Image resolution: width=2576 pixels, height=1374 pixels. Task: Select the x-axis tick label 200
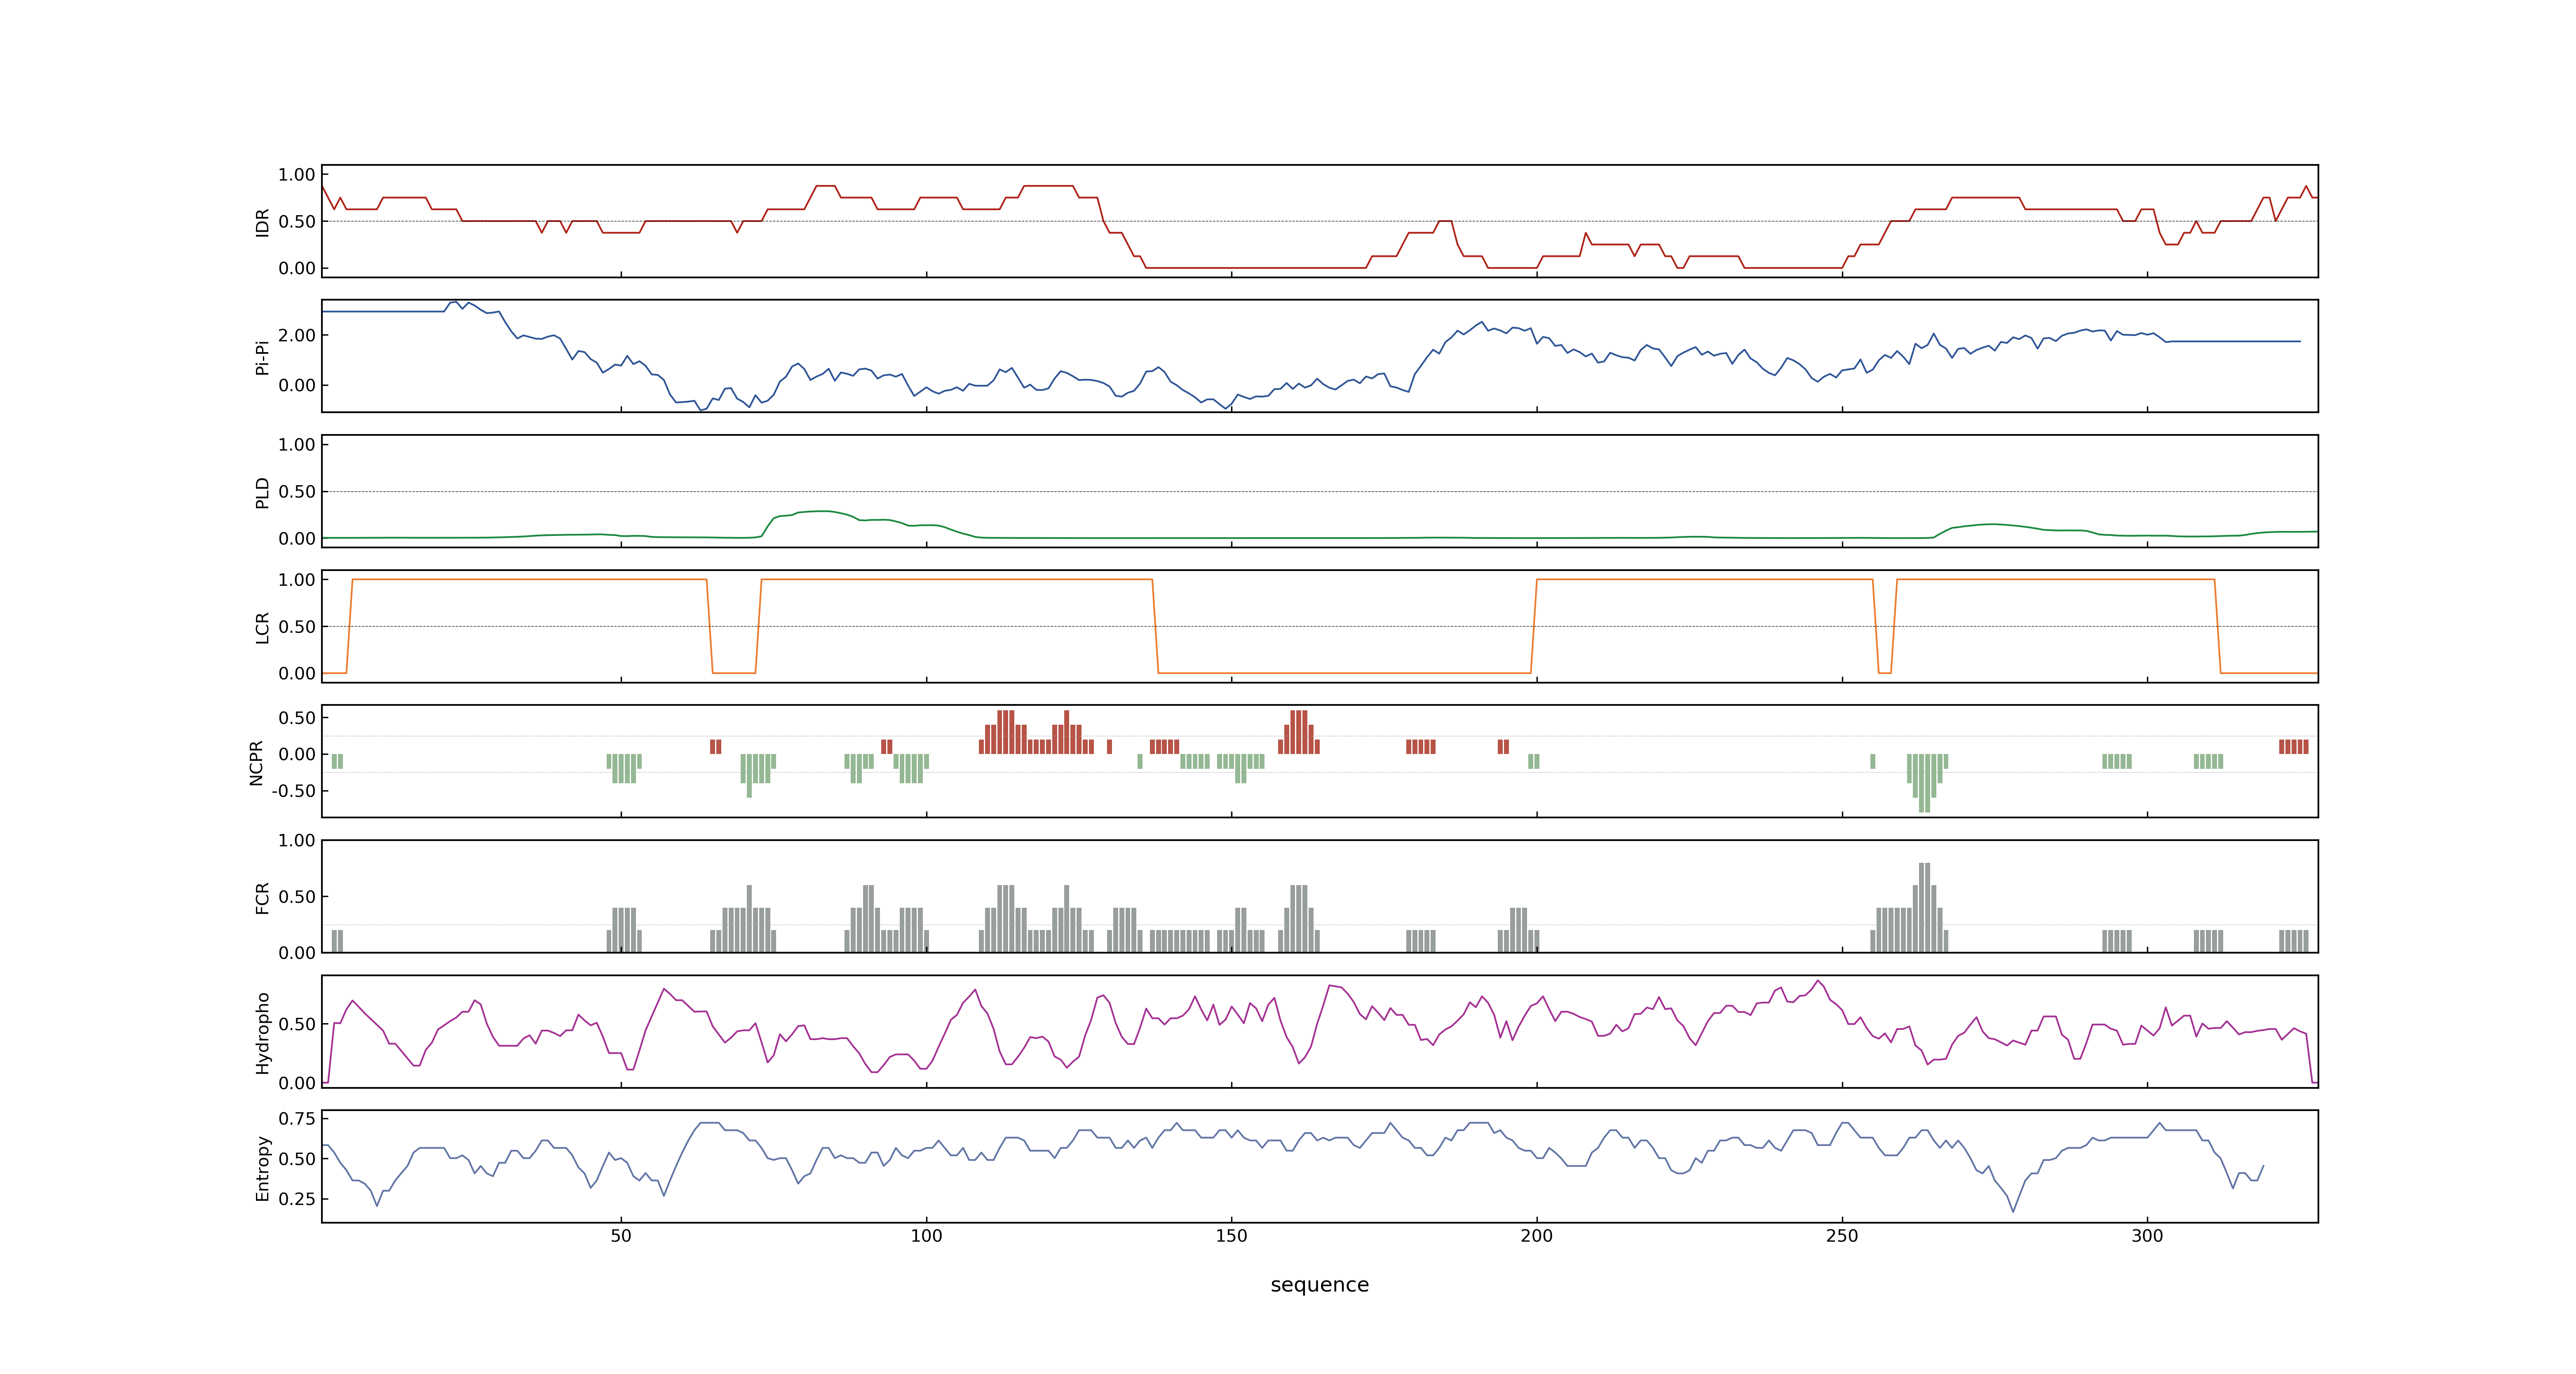1537,1236
